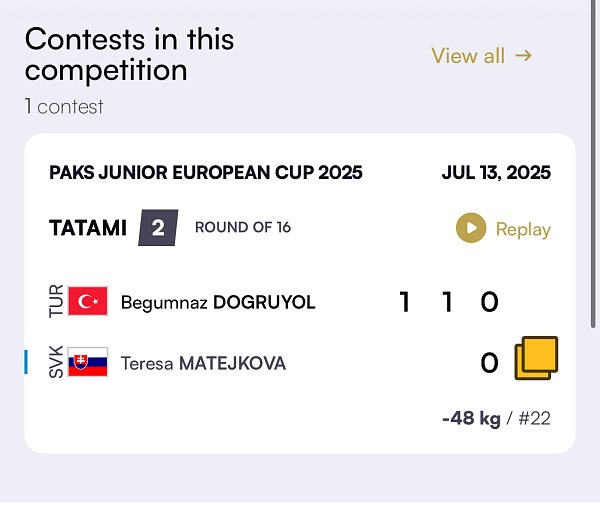
Task: Click Dogruyol's score 1 1 0
Action: [449, 302]
